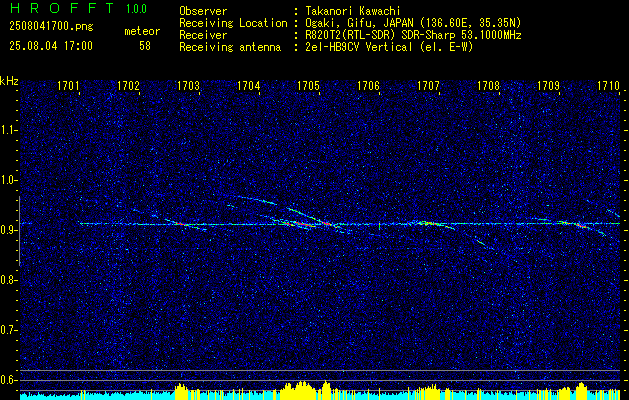This screenshot has height=400, width=629.
Task: Click the 1701 time marker
Action: point(68,85)
